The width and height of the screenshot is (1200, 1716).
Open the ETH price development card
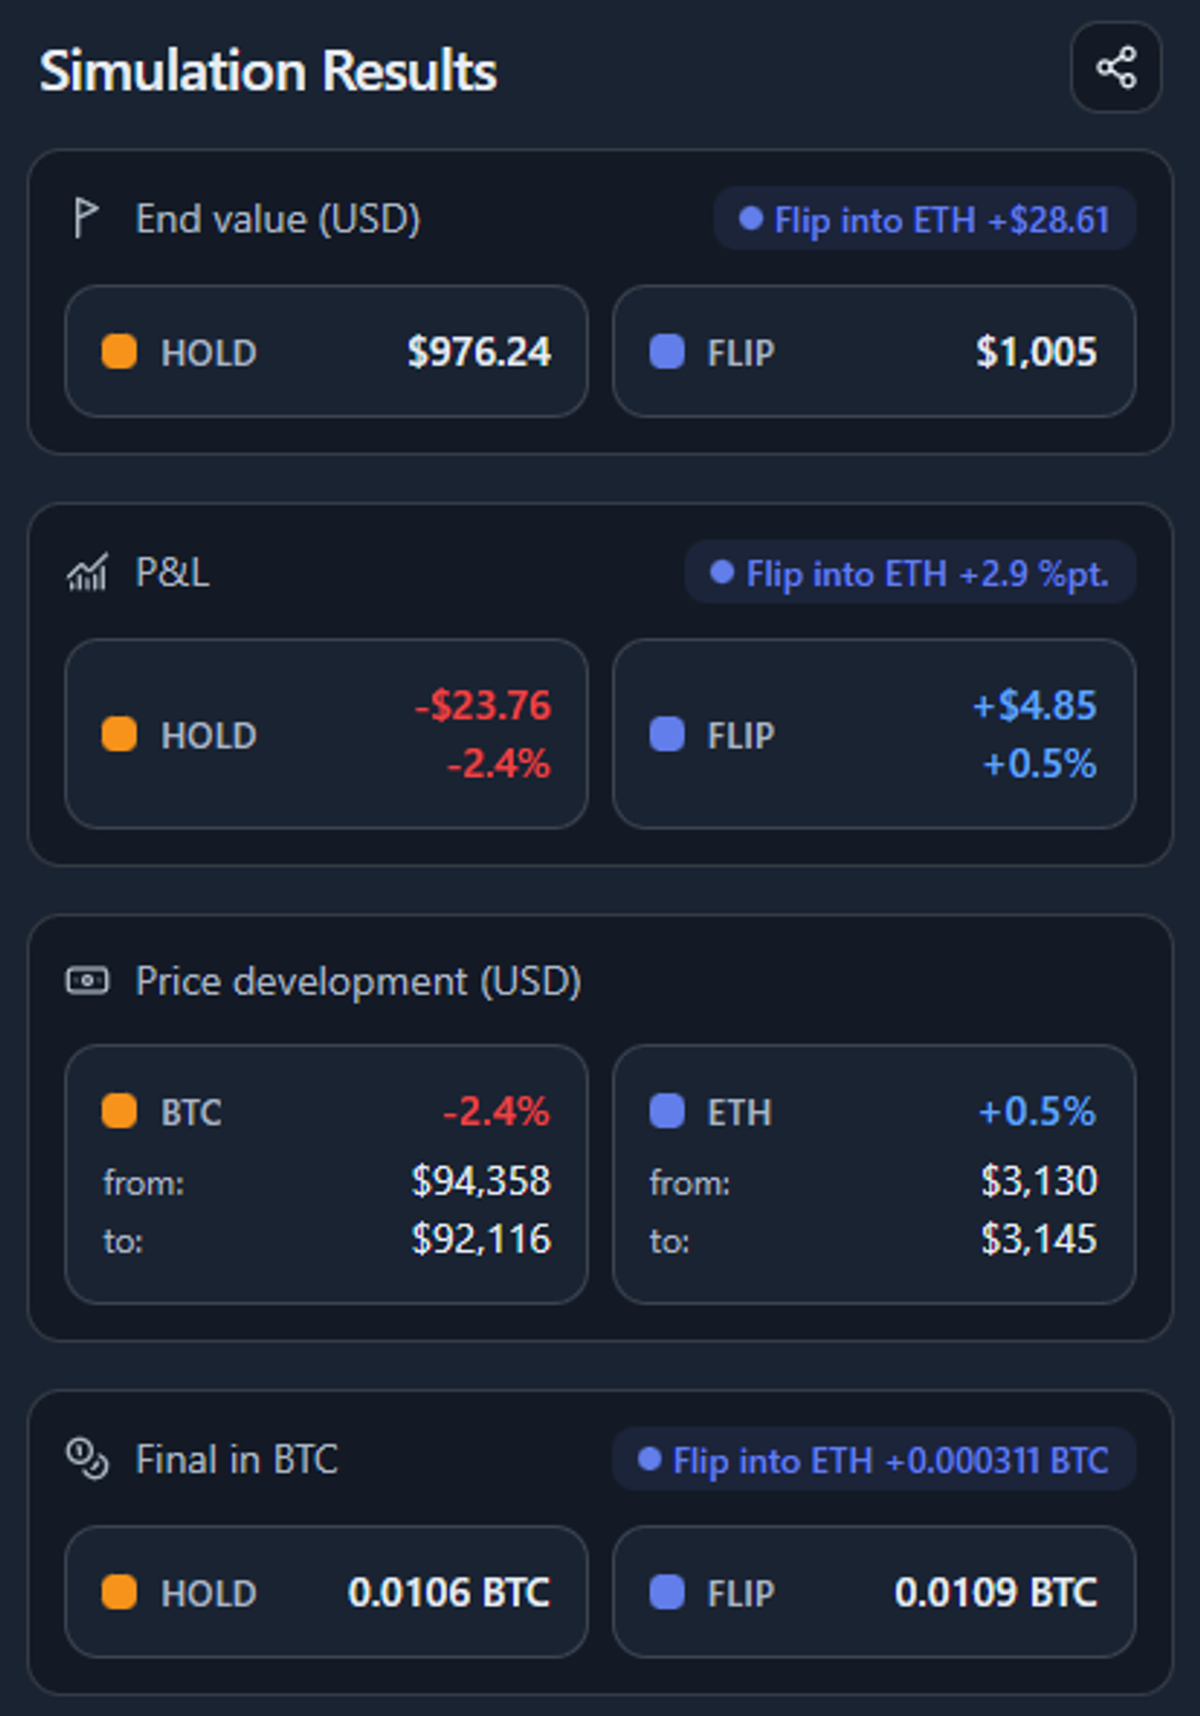(874, 1174)
